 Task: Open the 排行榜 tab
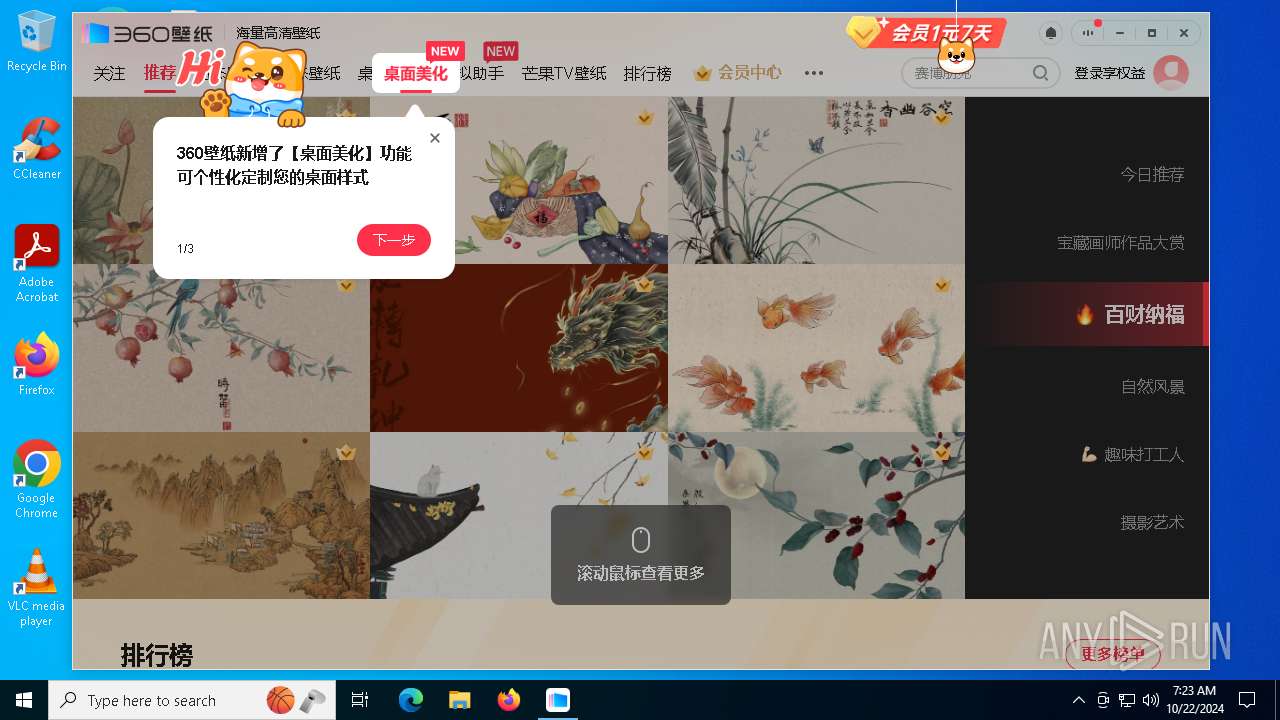point(648,73)
